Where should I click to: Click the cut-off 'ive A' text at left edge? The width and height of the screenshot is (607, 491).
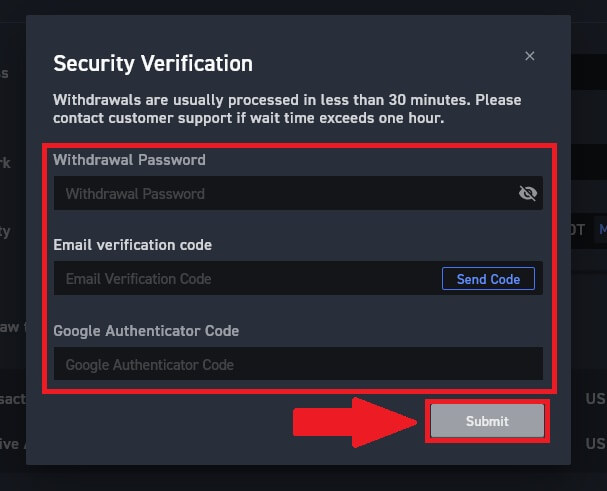10,443
